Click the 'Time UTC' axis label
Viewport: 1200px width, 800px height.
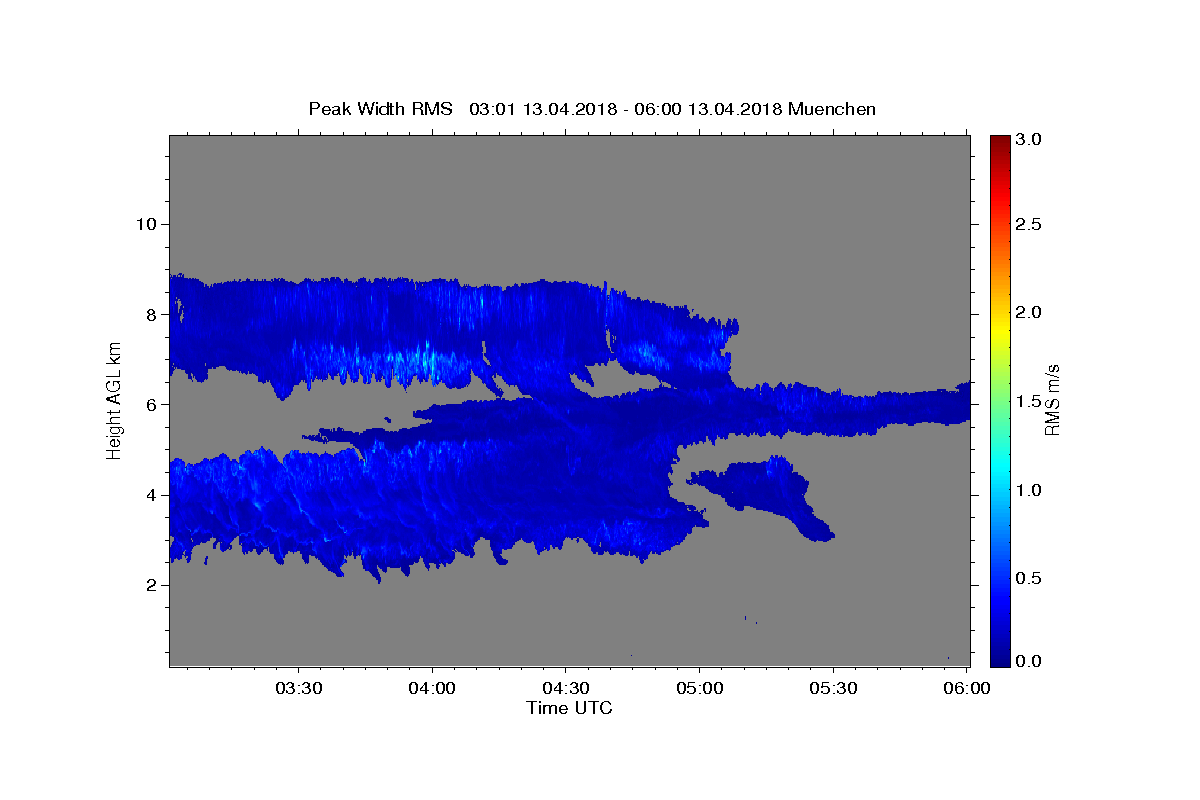click(569, 708)
